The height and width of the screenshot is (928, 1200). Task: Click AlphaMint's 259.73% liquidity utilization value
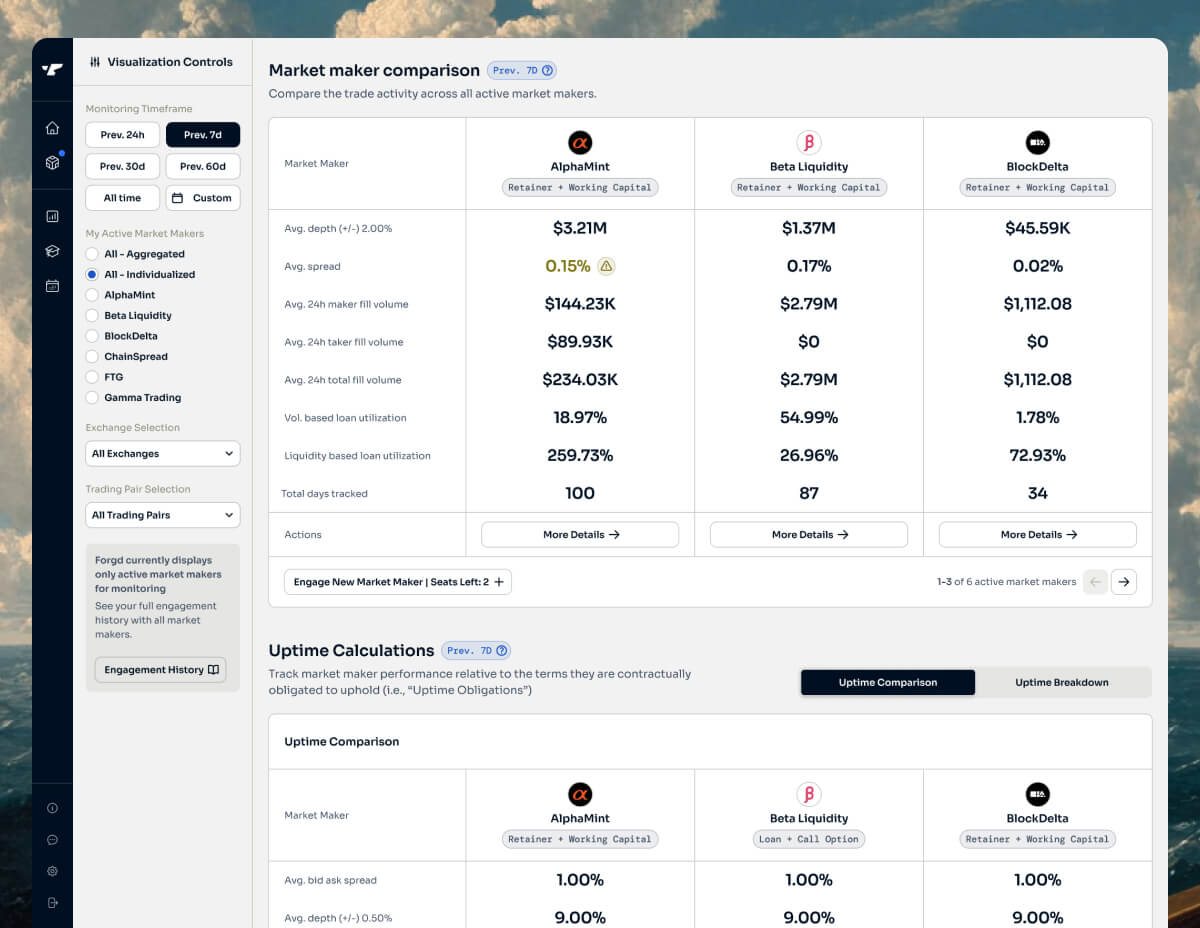(580, 455)
